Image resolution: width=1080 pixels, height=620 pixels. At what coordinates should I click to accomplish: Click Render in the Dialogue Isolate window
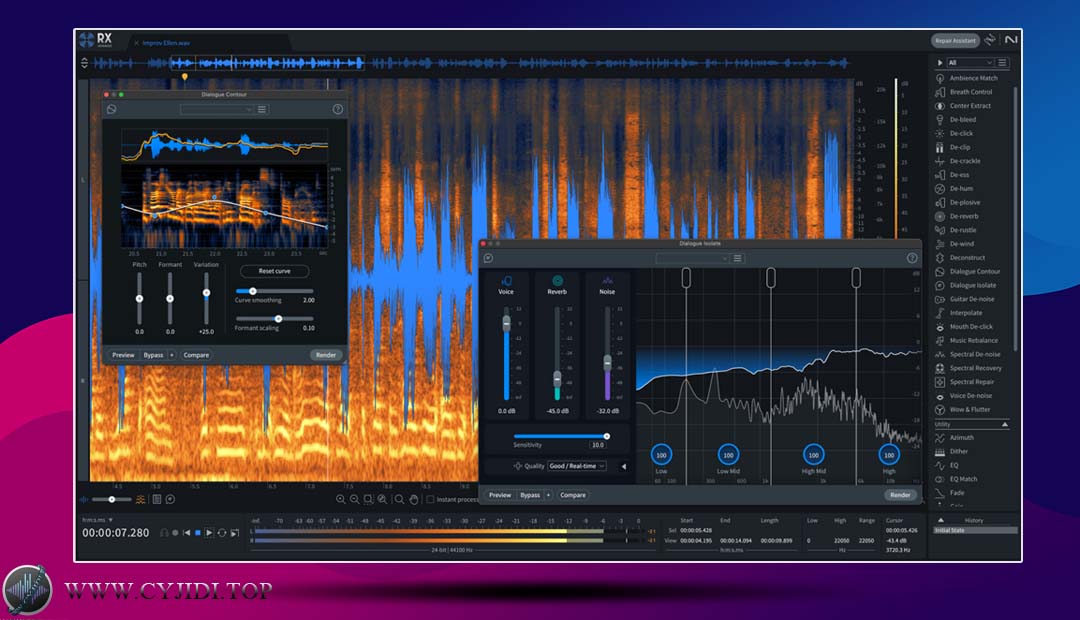click(900, 495)
